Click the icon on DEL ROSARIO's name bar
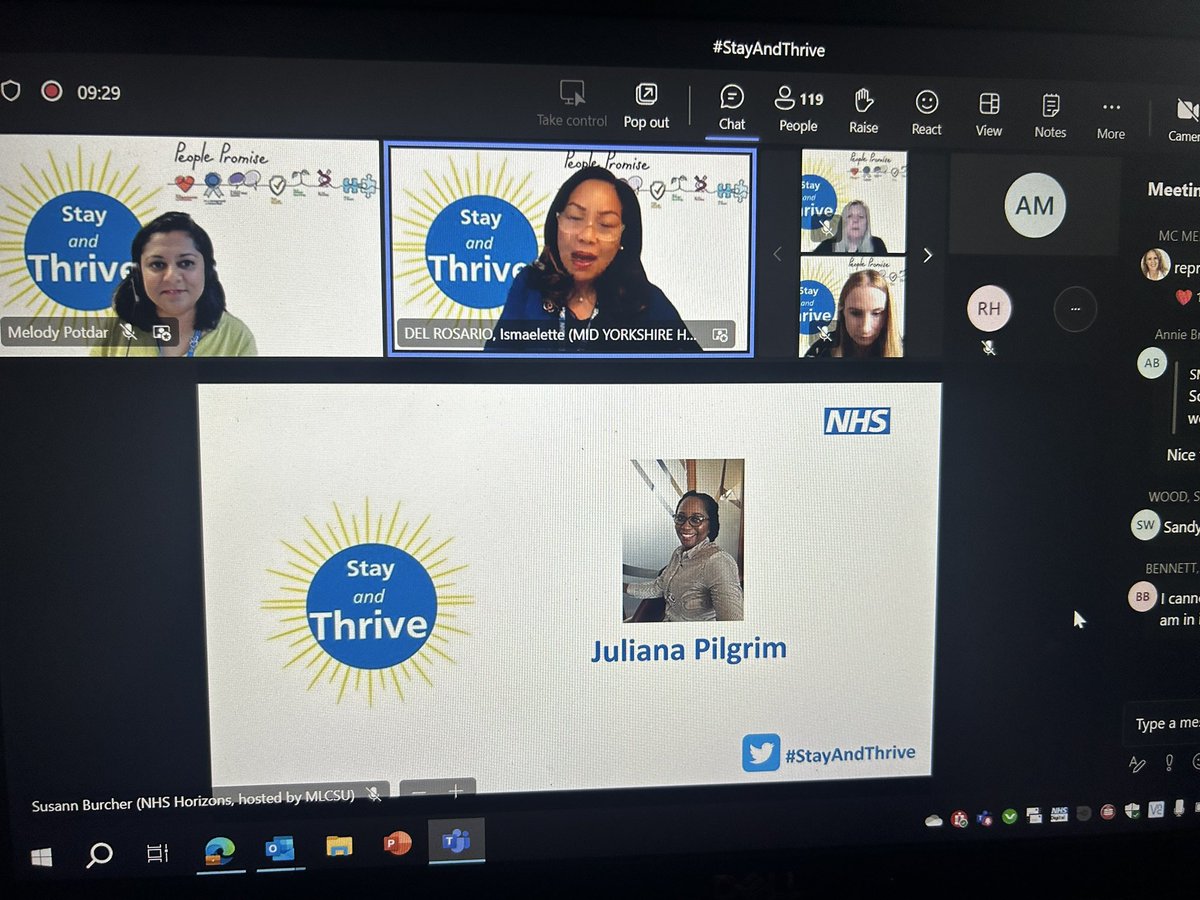 pyautogui.click(x=719, y=335)
